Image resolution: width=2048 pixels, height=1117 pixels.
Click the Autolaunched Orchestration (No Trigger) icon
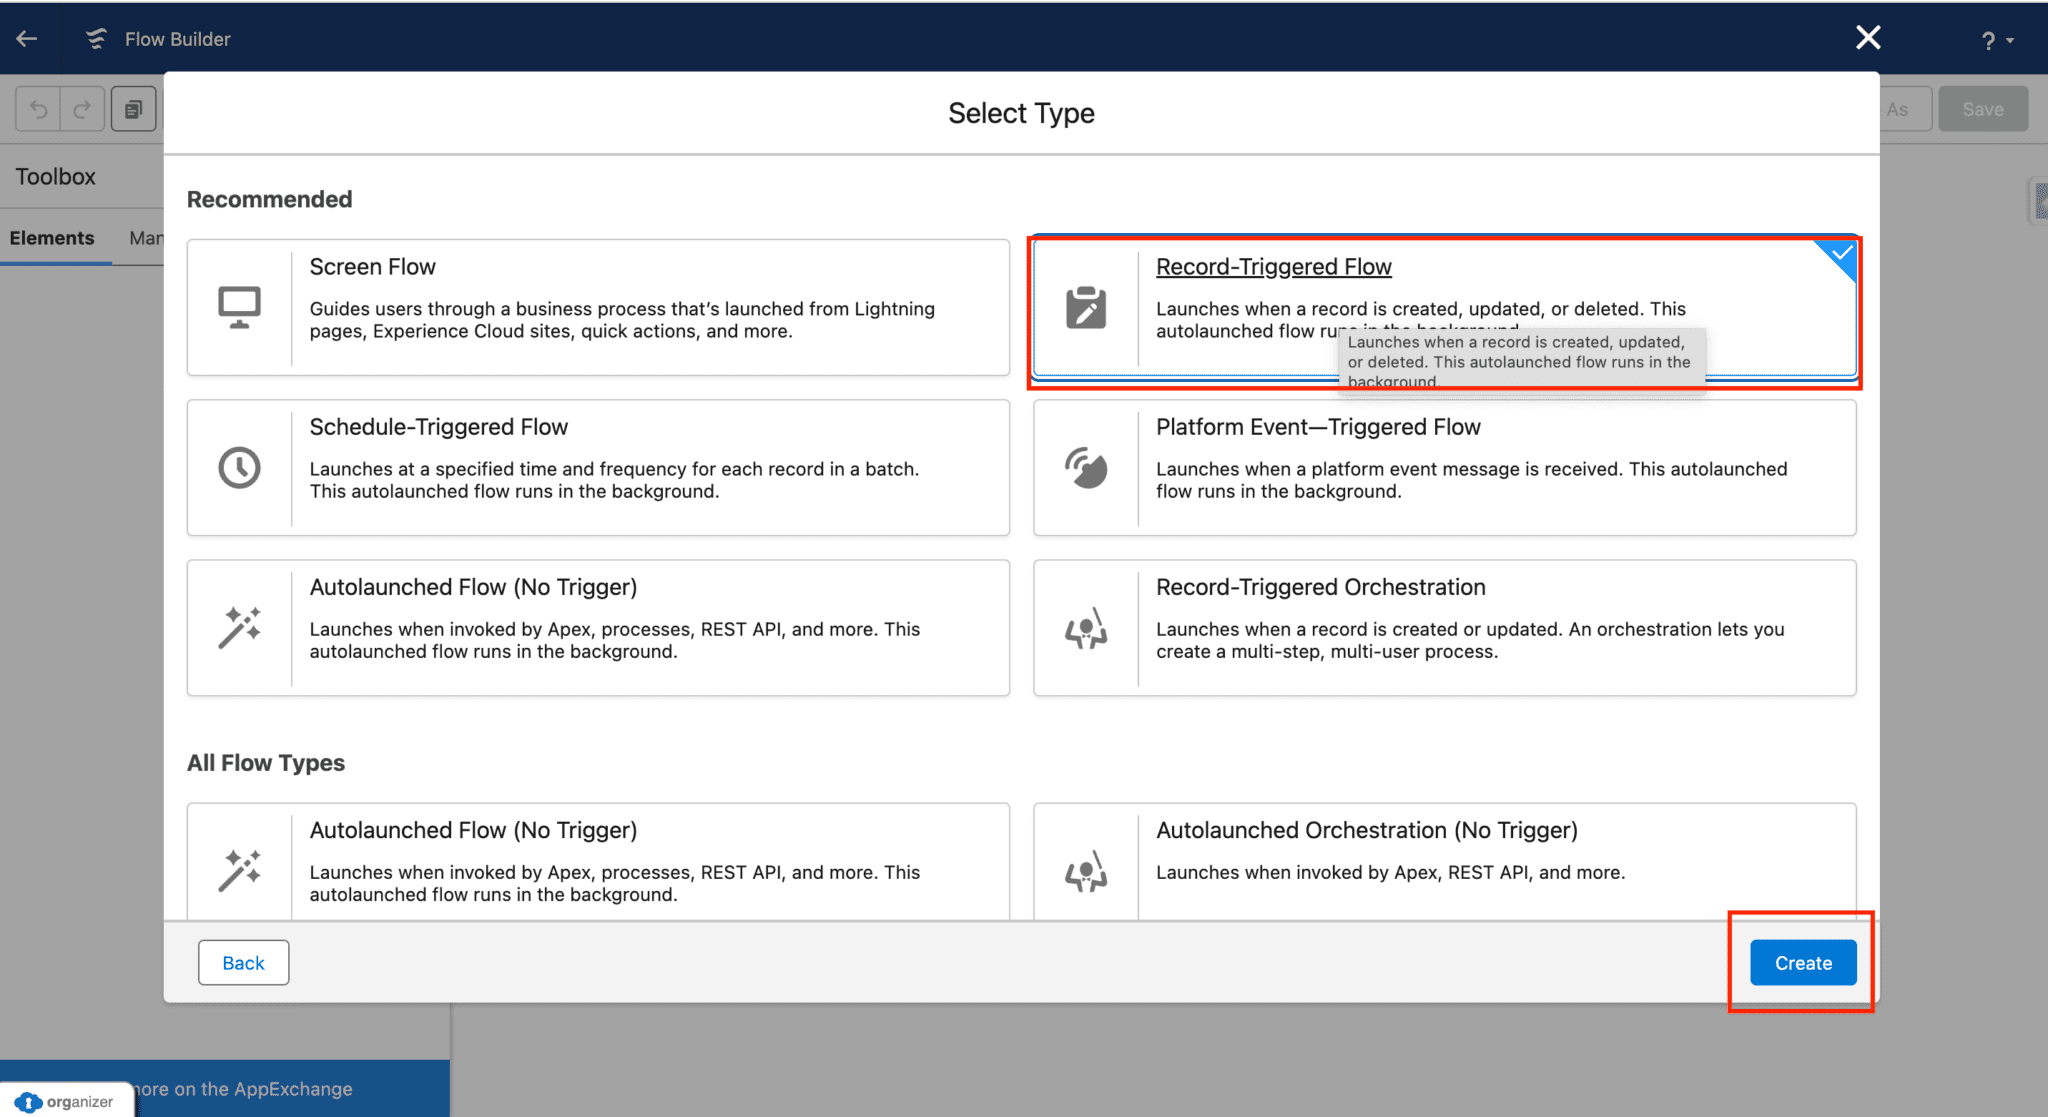[1086, 872]
